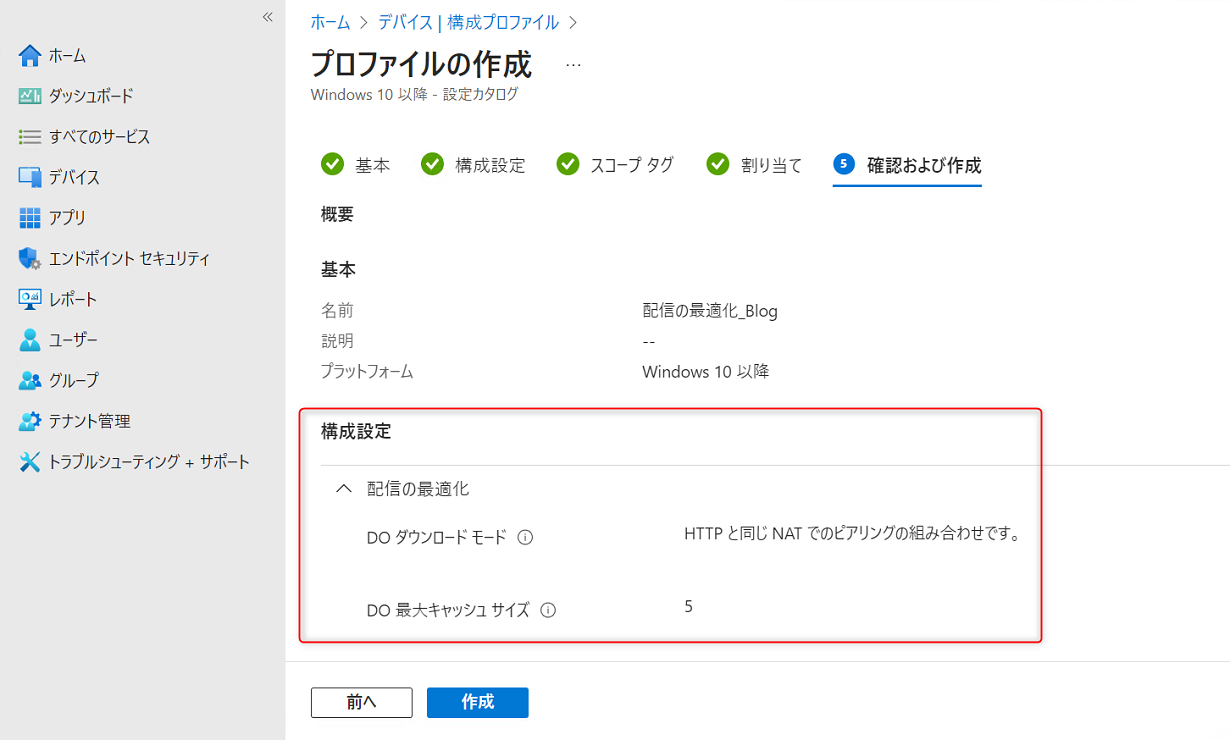Collapse the 配信の最適化 section chevron
This screenshot has width=1230, height=740.
click(x=344, y=489)
